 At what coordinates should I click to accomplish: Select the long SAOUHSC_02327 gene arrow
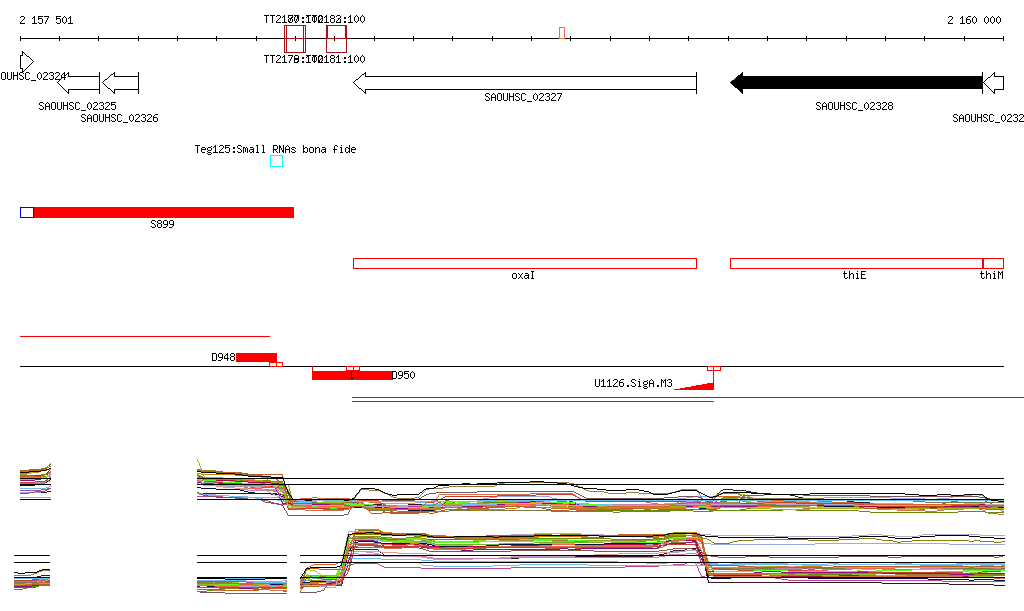click(x=525, y=83)
